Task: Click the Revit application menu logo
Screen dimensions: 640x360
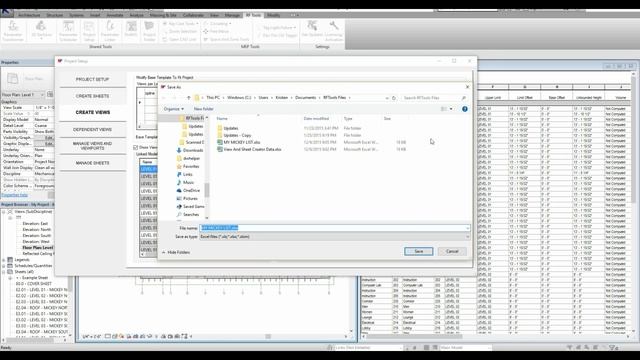Action: (6, 12)
